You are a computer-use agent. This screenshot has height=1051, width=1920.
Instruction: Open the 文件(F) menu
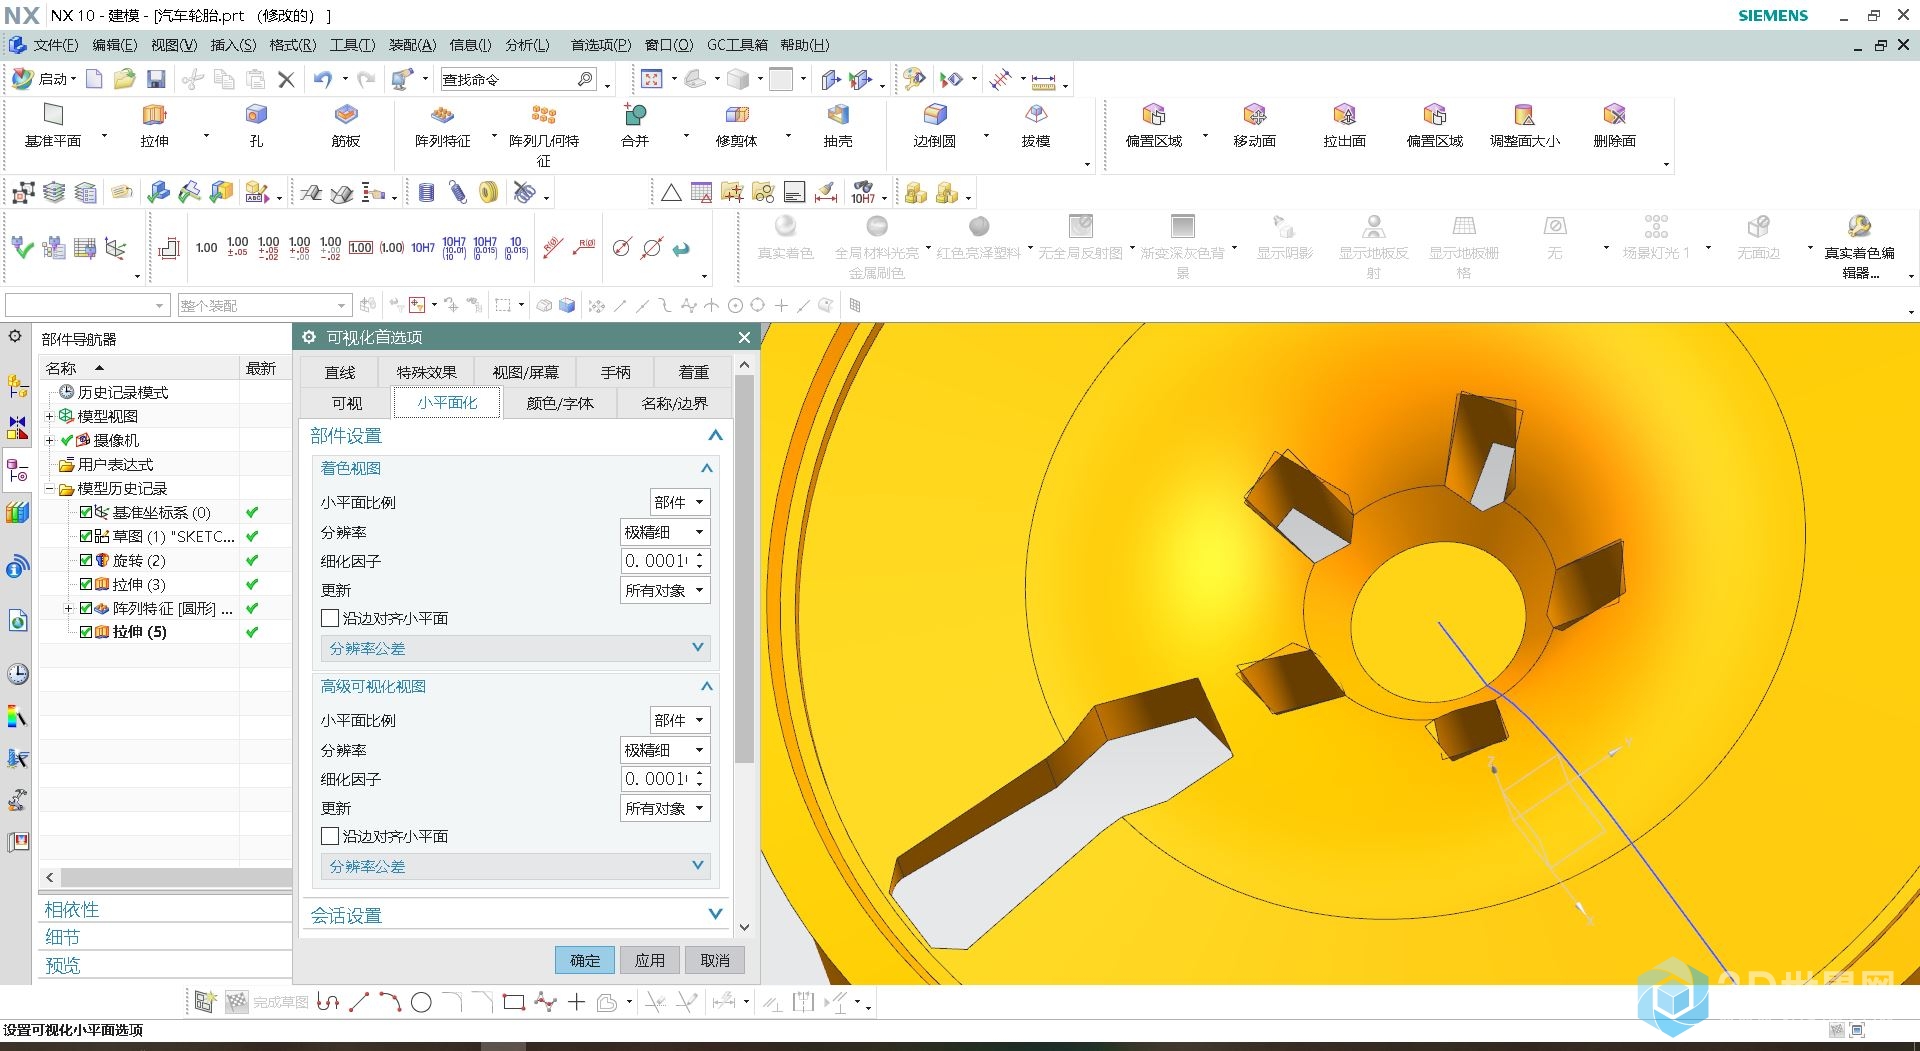(x=54, y=45)
